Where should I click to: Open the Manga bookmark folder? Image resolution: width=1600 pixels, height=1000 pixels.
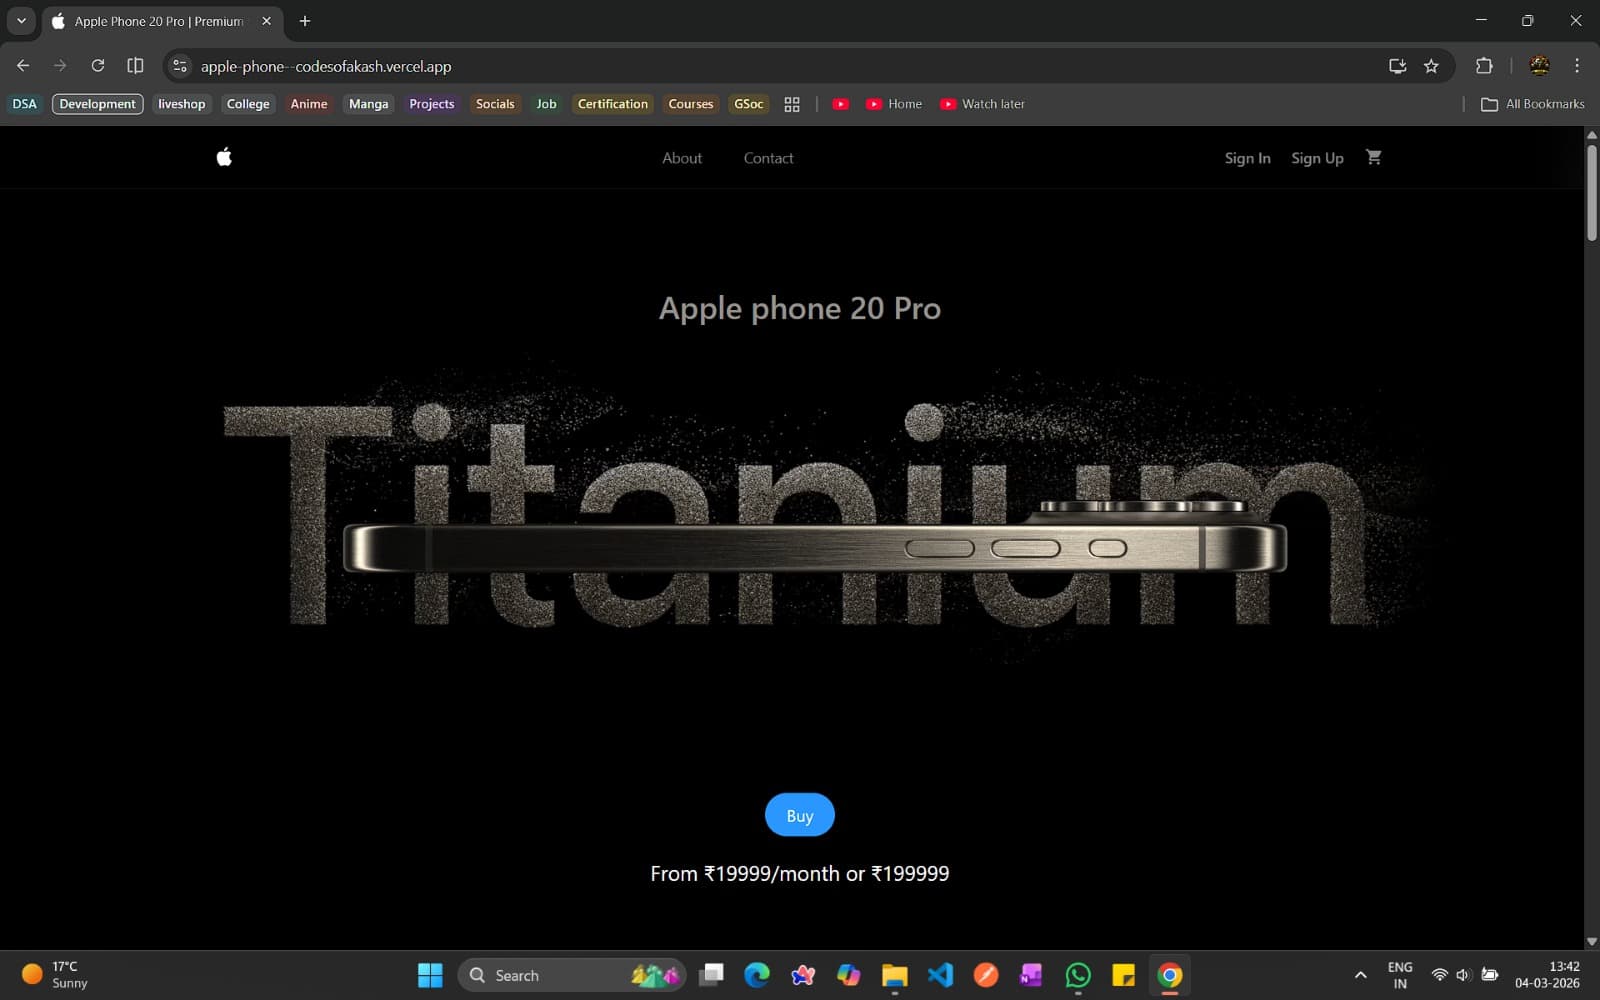click(368, 104)
